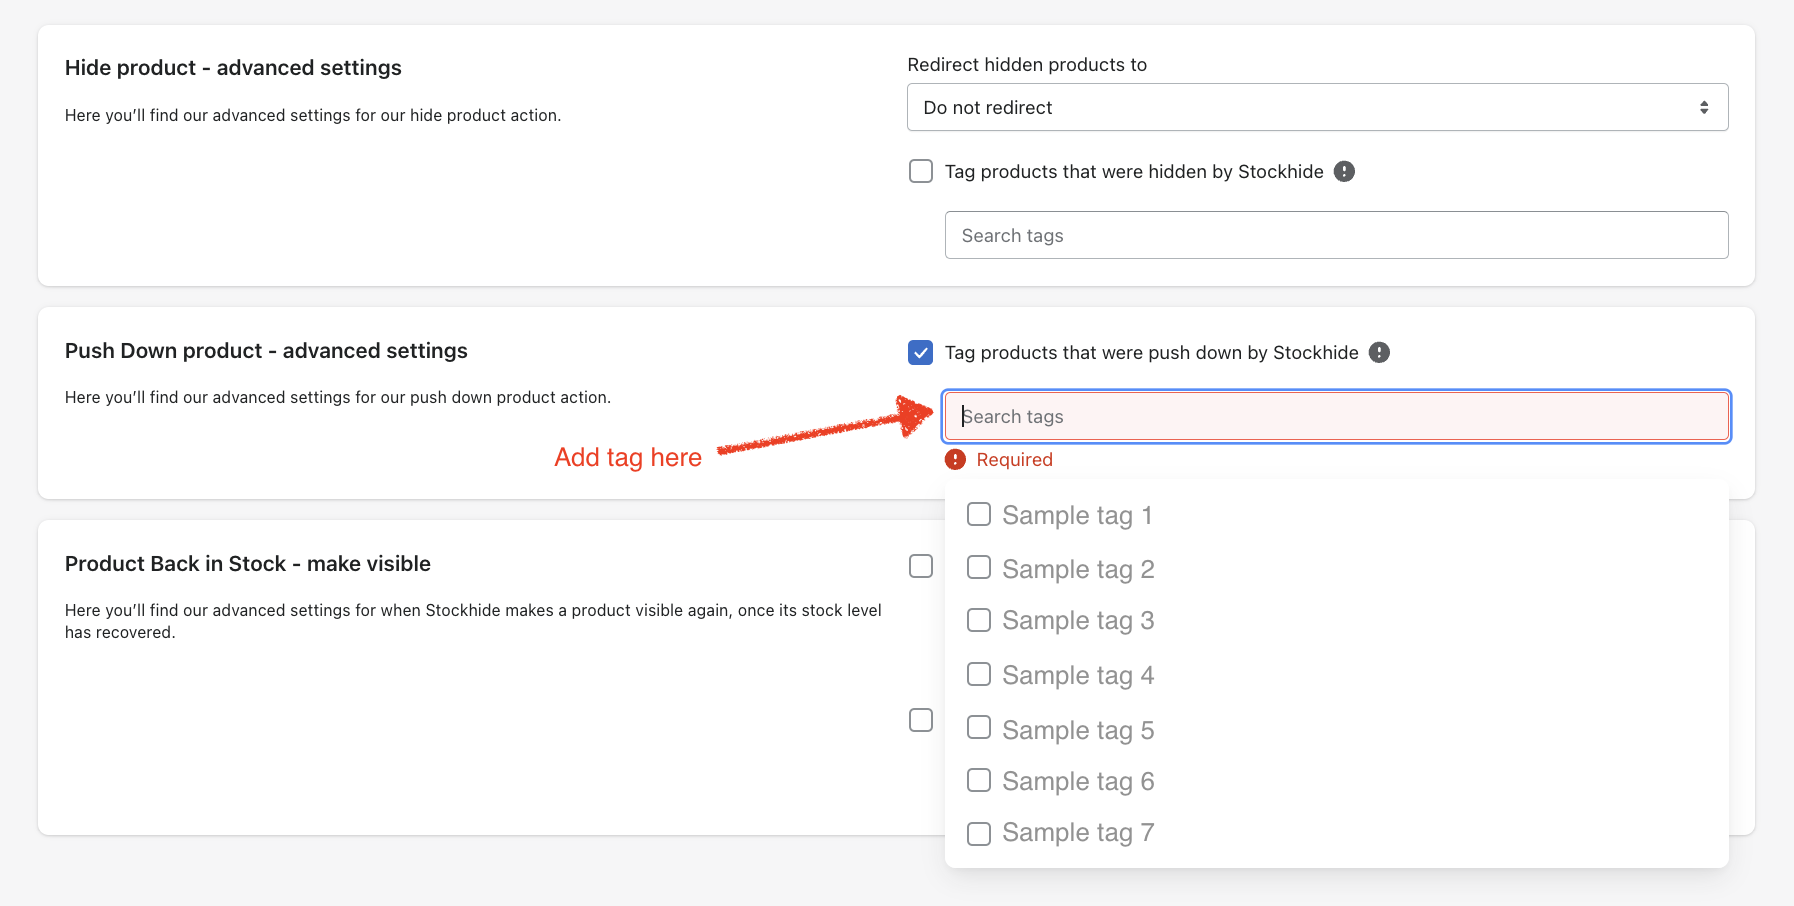Click the Redirect hidden products to label
The height and width of the screenshot is (906, 1794).
click(x=1027, y=65)
